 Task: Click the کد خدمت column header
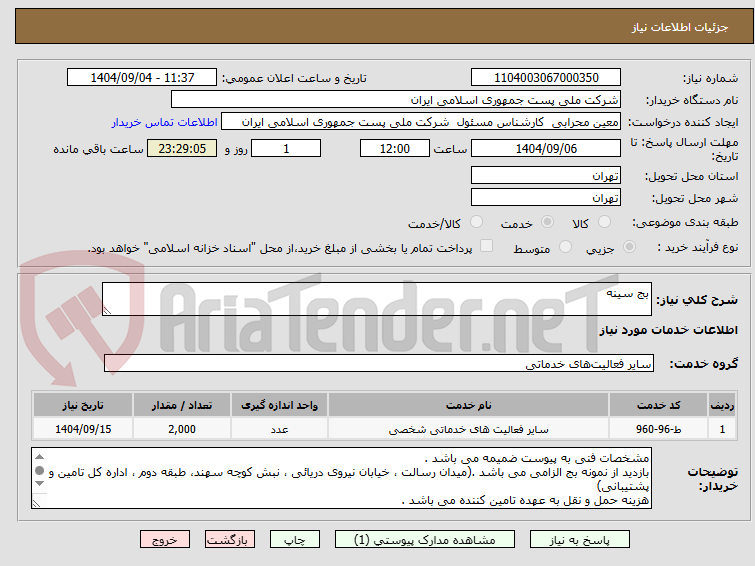658,405
